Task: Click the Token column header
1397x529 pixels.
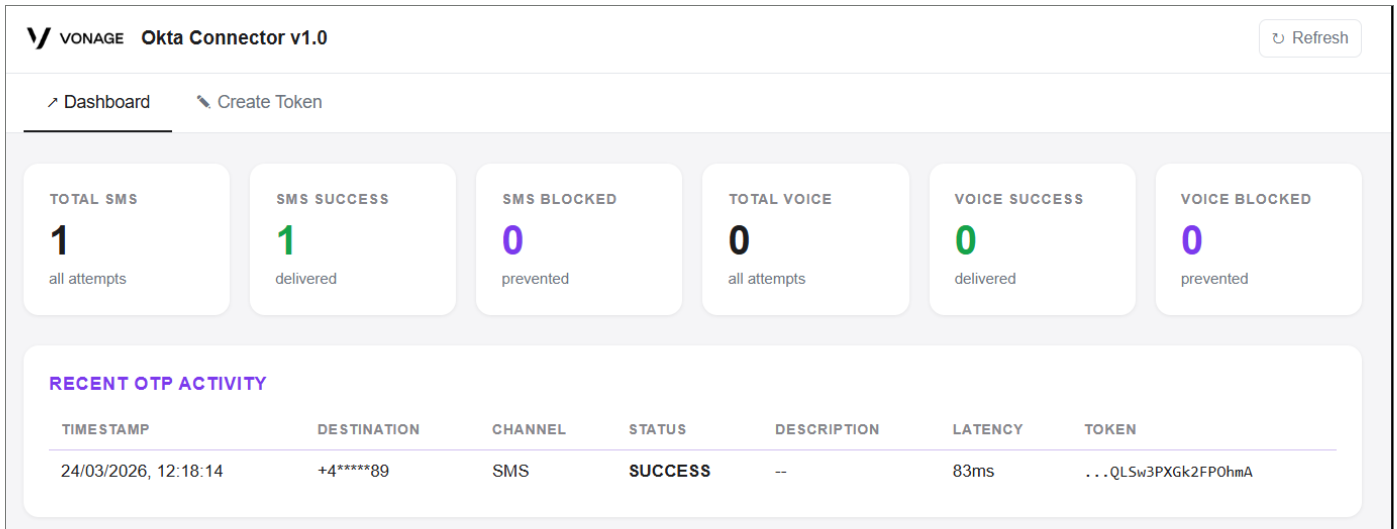Action: click(1110, 429)
